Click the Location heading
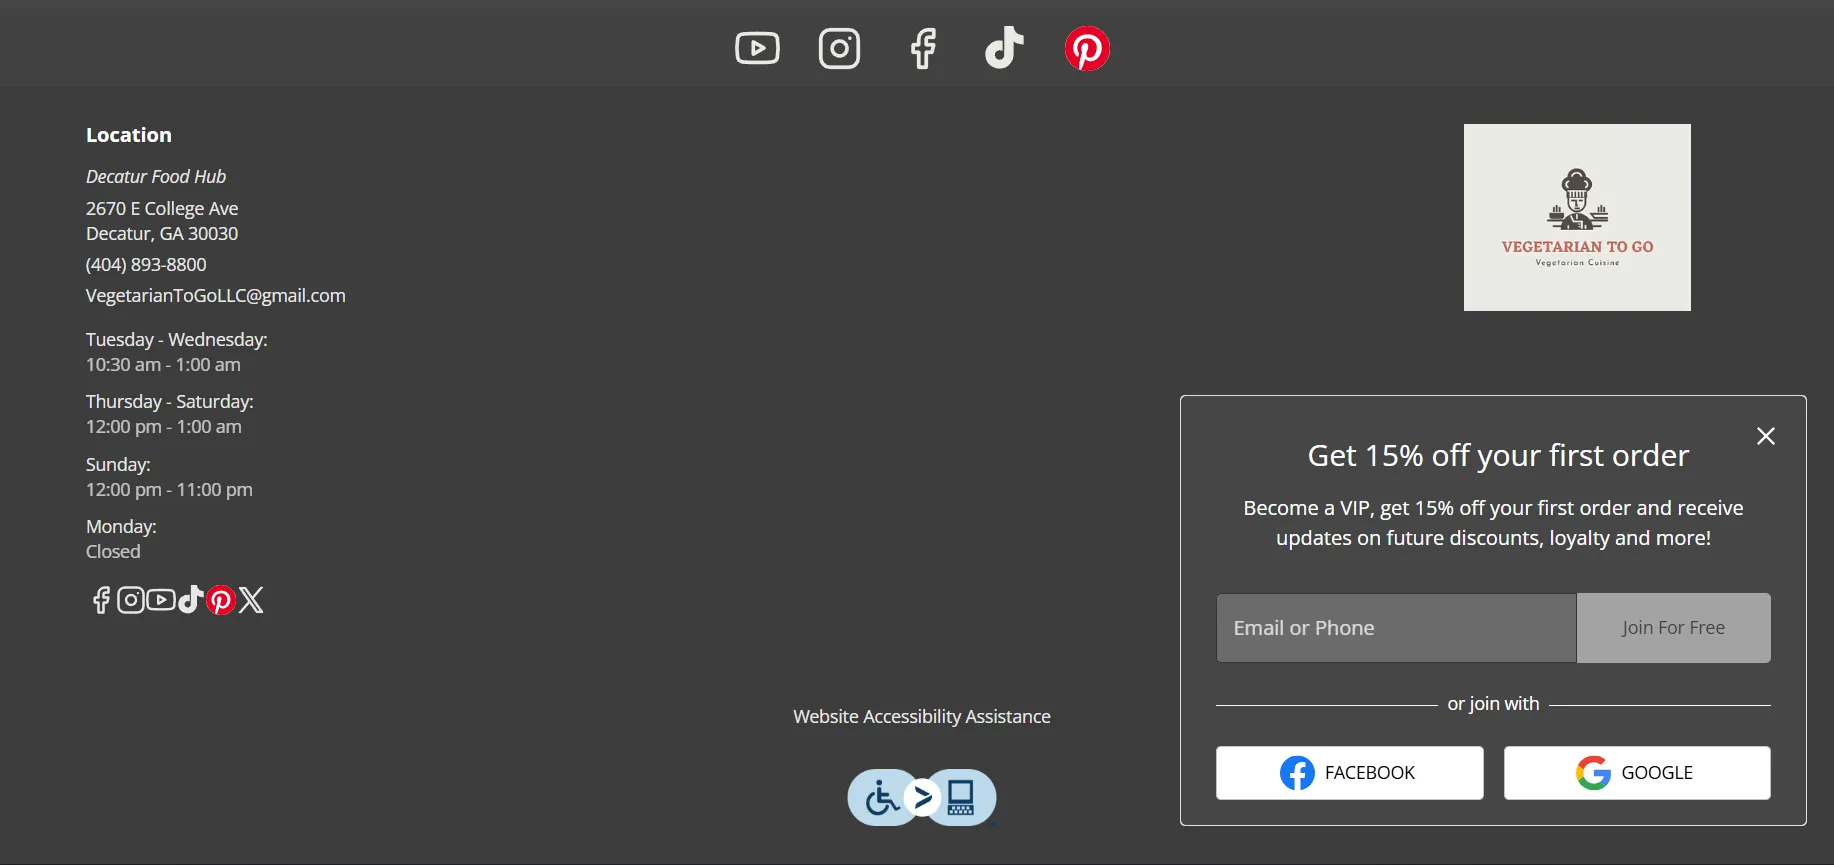This screenshot has height=865, width=1834. [129, 135]
